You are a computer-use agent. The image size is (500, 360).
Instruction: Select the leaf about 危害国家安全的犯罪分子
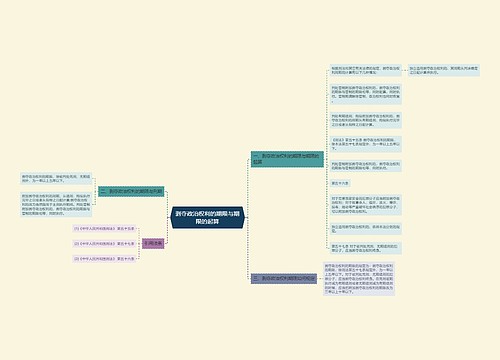[x=365, y=205]
